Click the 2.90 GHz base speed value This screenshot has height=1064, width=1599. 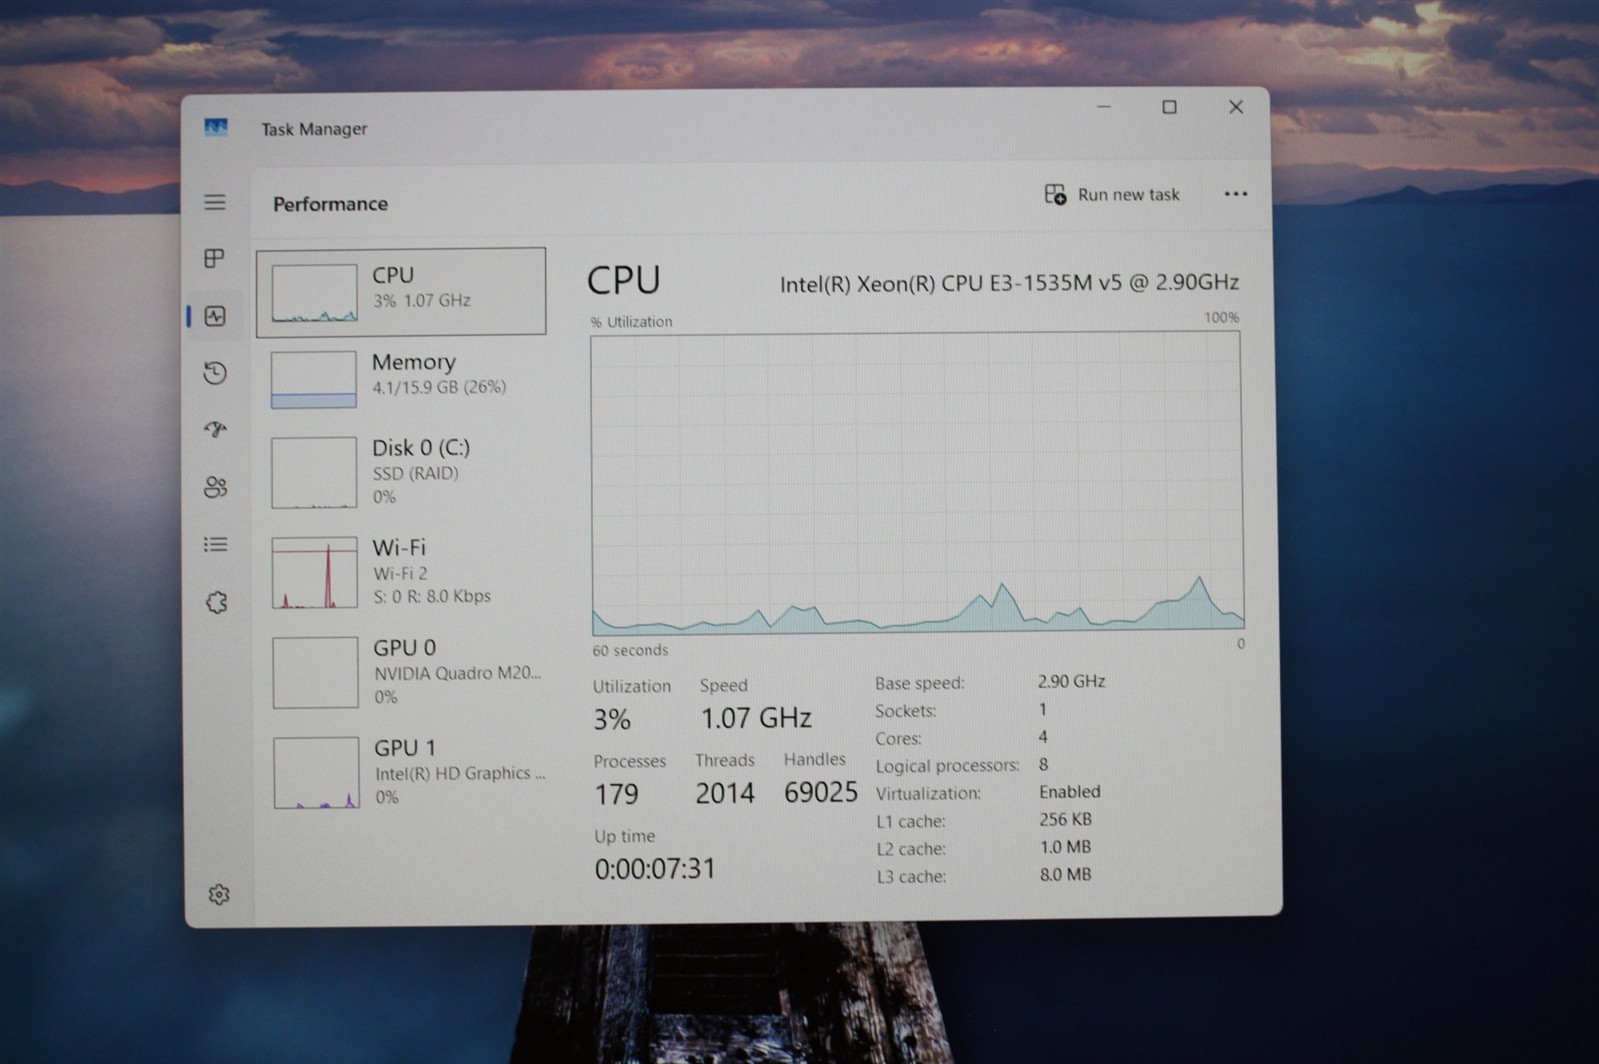1071,681
